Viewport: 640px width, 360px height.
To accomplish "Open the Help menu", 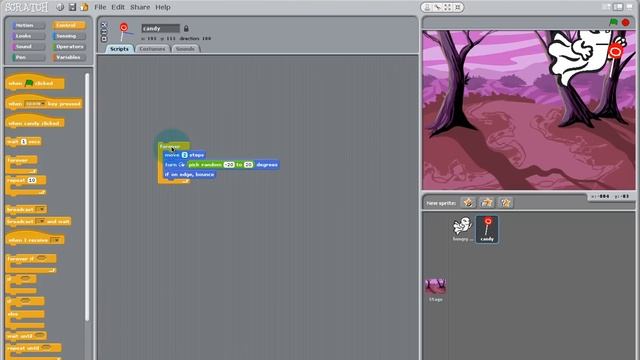I will [163, 7].
